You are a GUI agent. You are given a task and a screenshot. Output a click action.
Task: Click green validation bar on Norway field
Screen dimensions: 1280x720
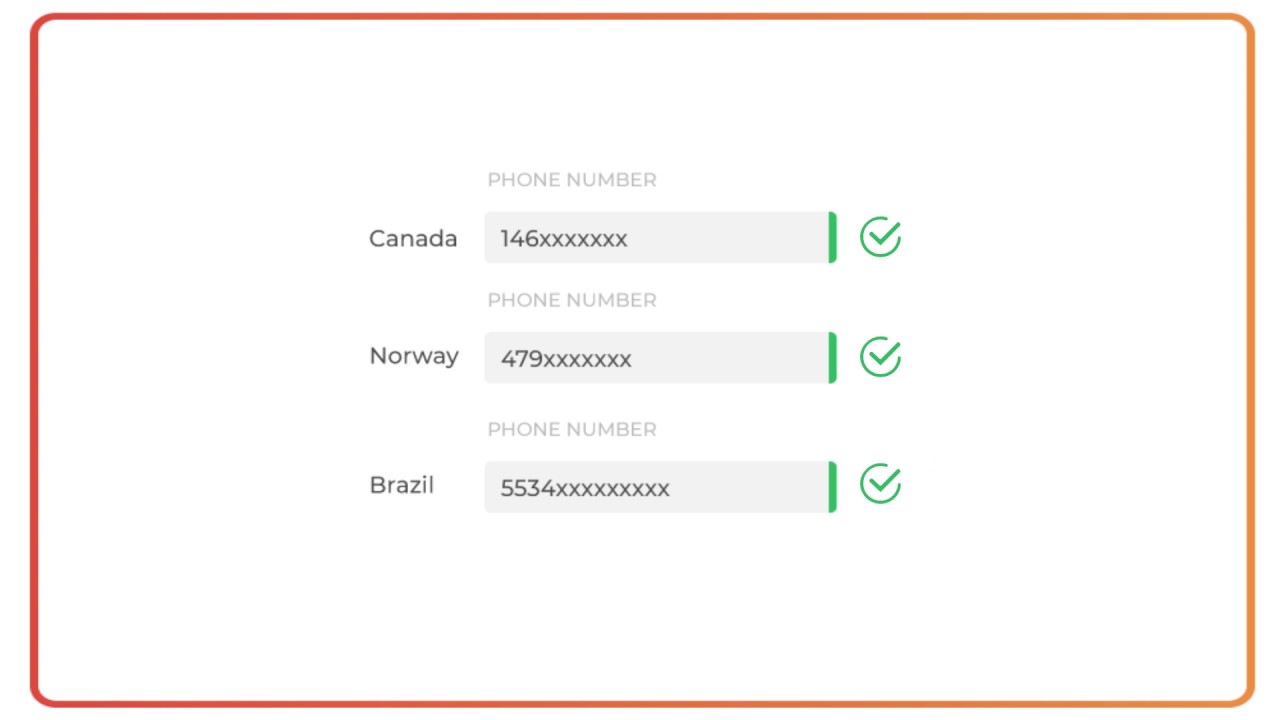(x=832, y=358)
